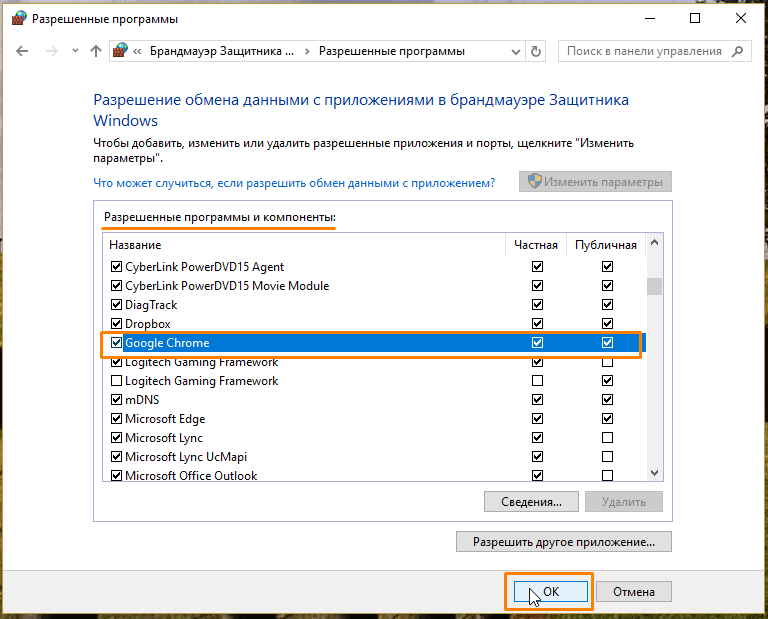Open 'Сведения...' details button
Image resolution: width=768 pixels, height=619 pixels.
[x=531, y=502]
